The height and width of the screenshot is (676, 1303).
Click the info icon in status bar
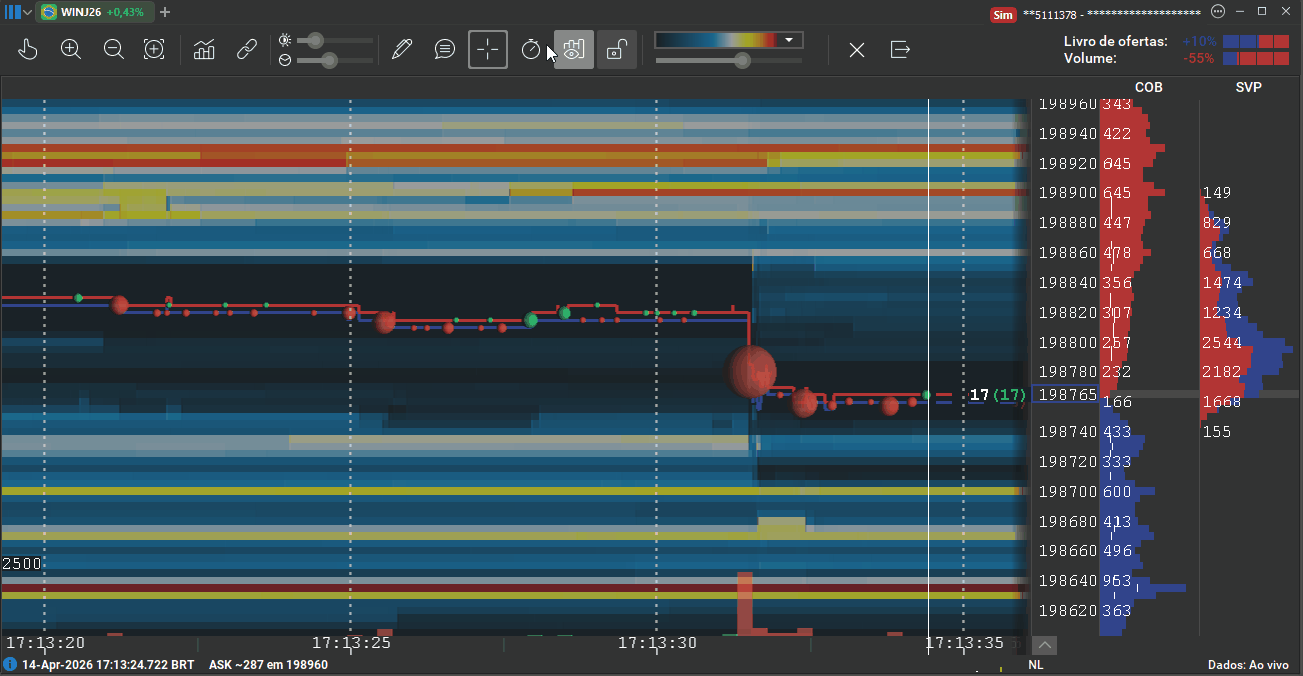point(10,664)
